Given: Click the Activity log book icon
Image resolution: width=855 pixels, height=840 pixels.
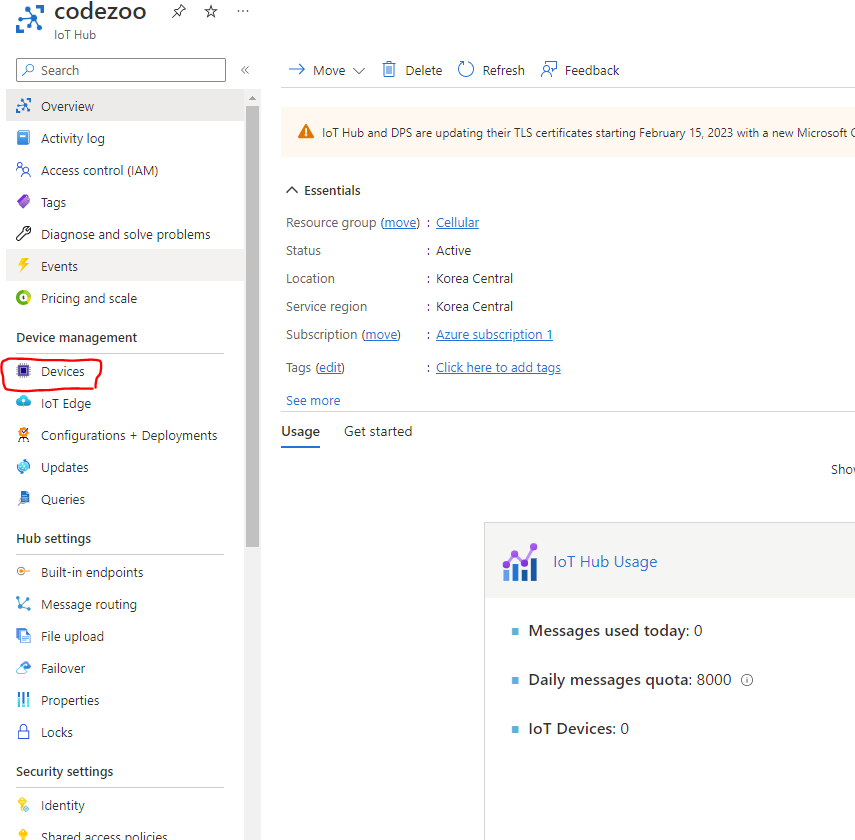Looking at the screenshot, I should tap(23, 137).
